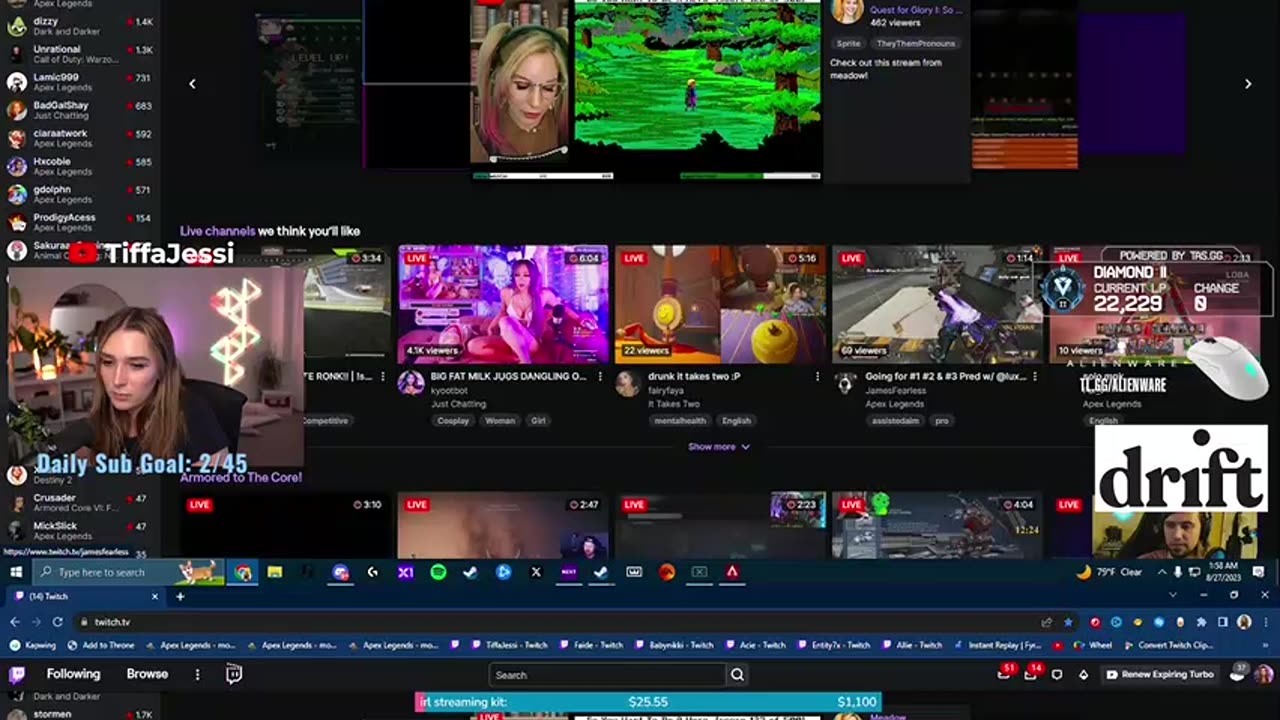Open the Add to Throne bookmark
The width and height of the screenshot is (1280, 720).
pos(101,645)
